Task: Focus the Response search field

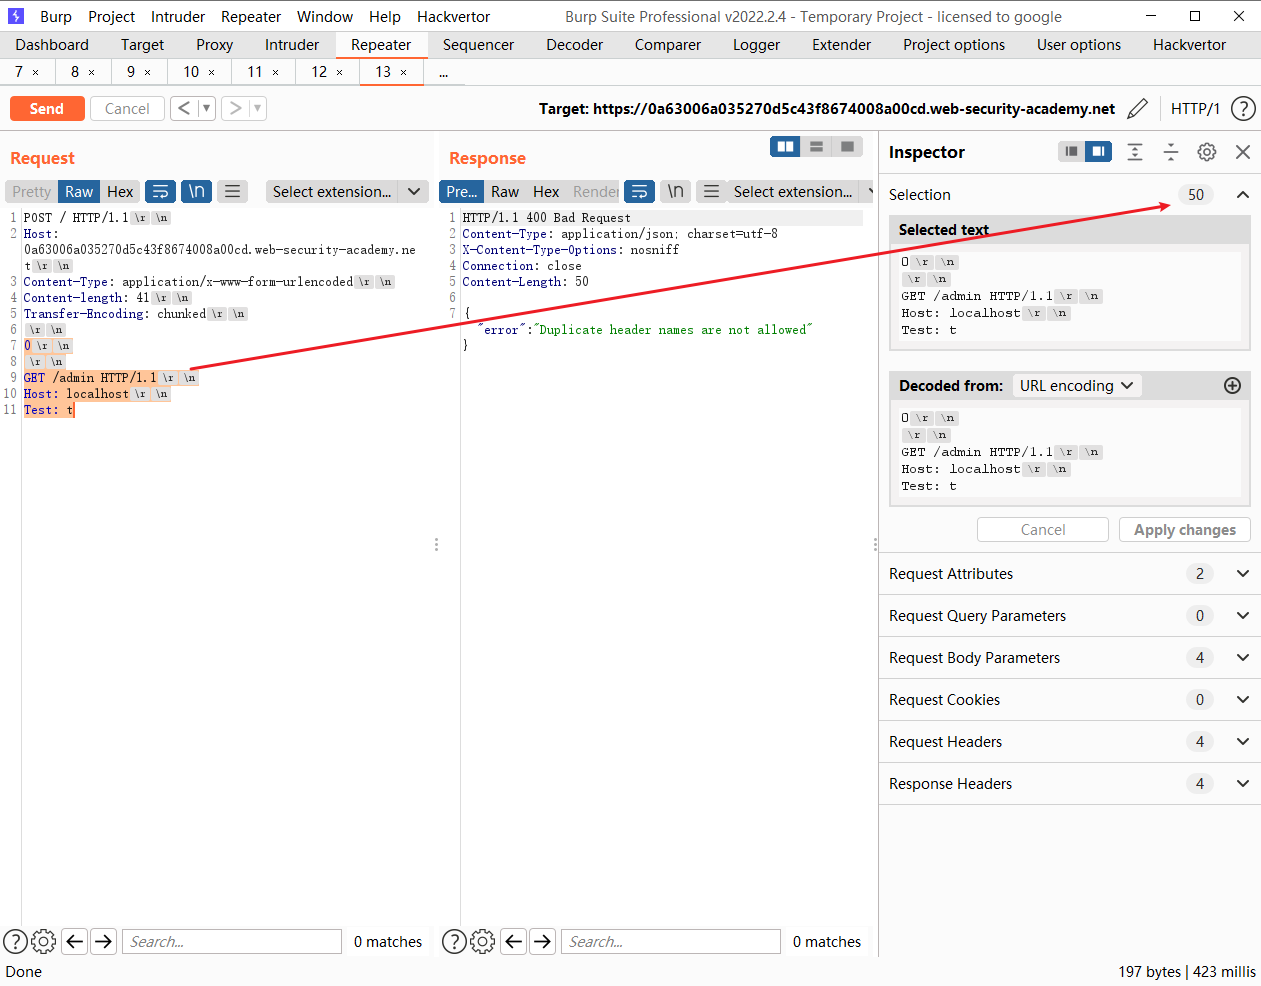Action: 670,941
